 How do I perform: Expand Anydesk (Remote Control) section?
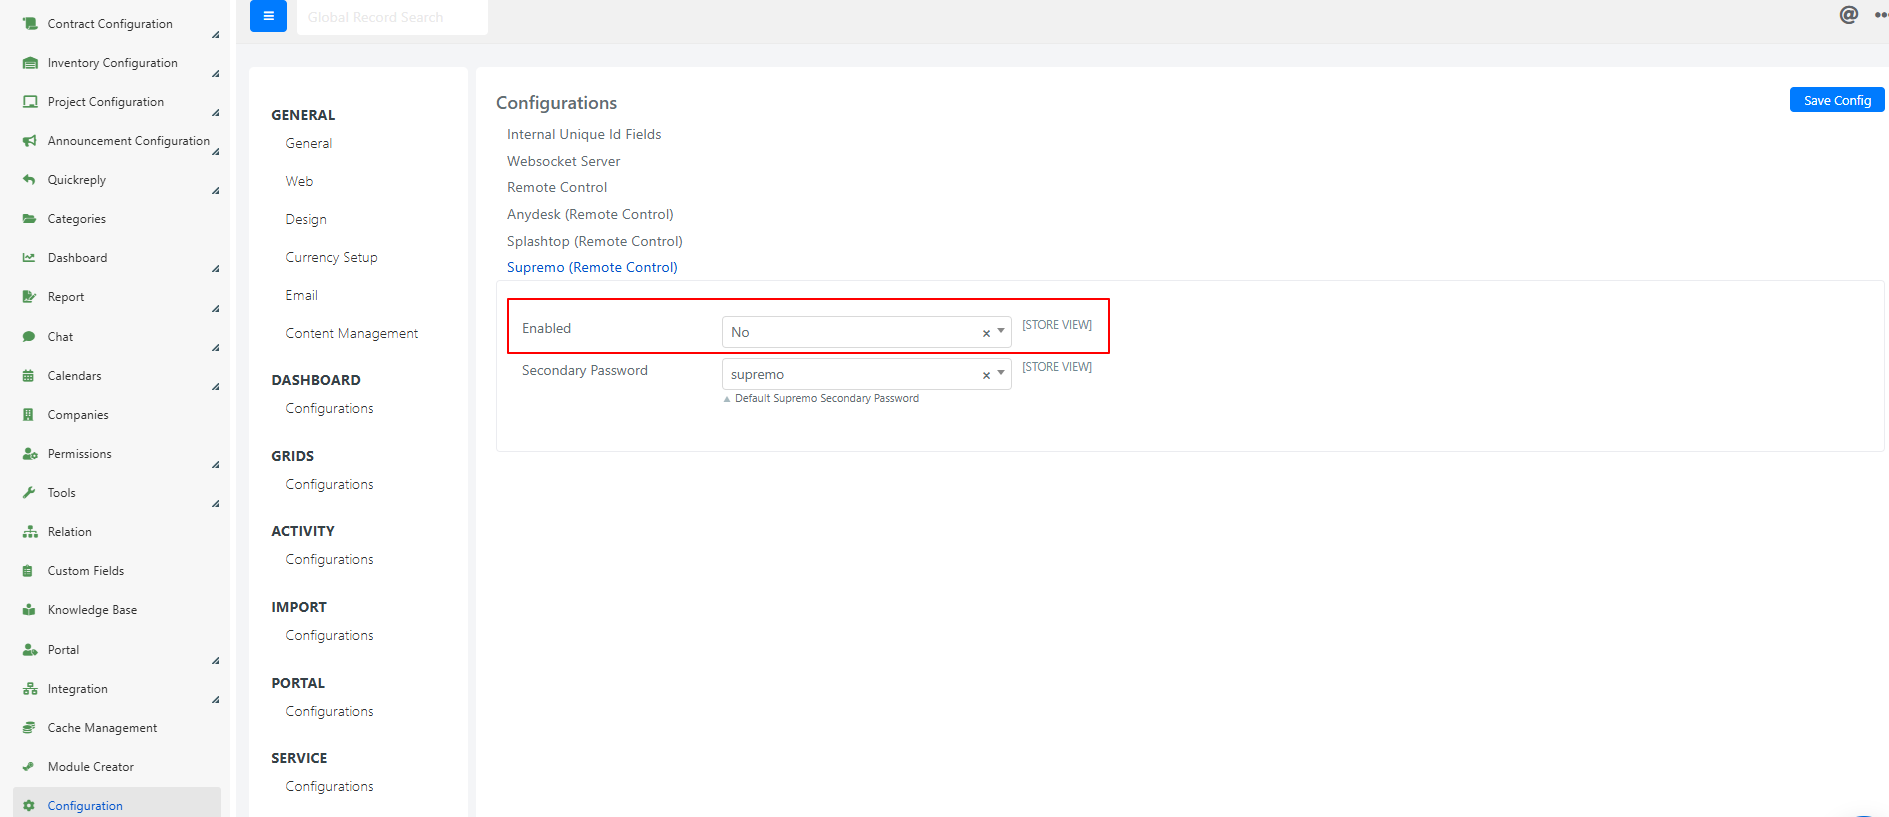590,214
